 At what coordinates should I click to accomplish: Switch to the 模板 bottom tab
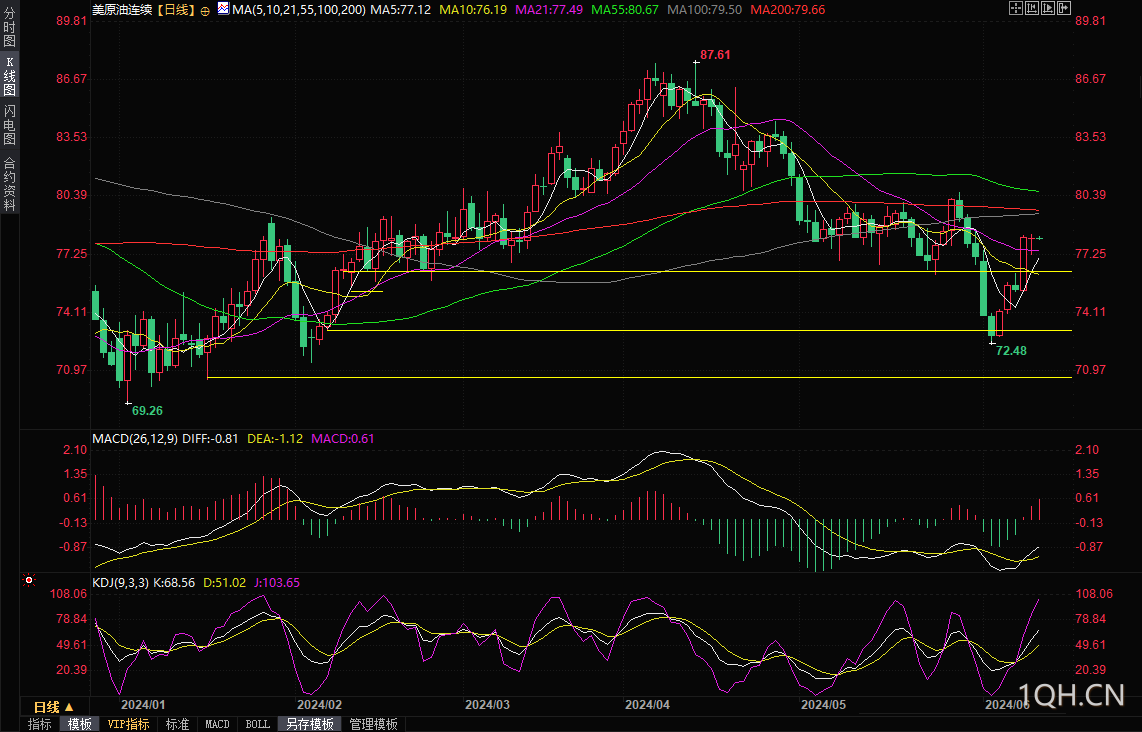[79, 724]
